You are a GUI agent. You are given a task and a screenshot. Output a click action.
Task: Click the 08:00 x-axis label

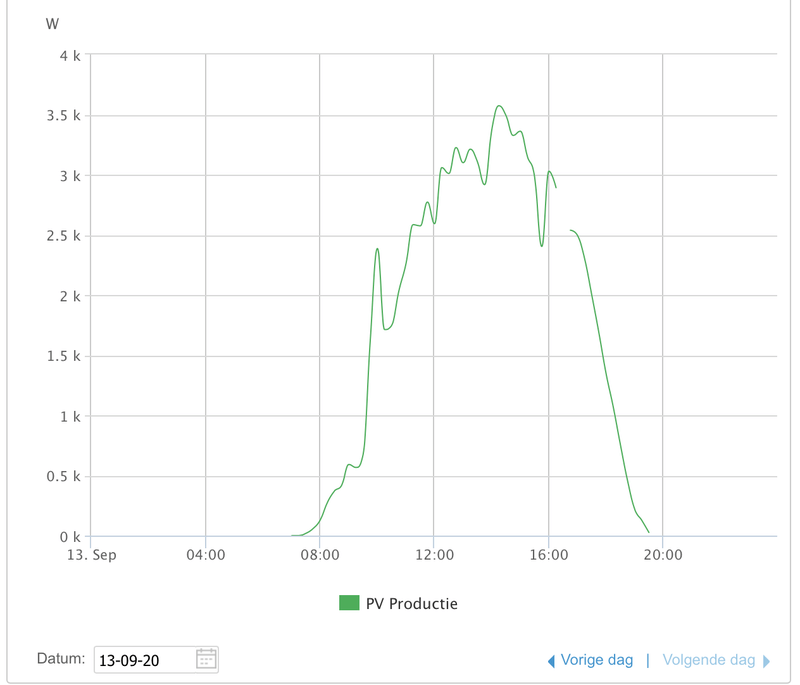320,555
